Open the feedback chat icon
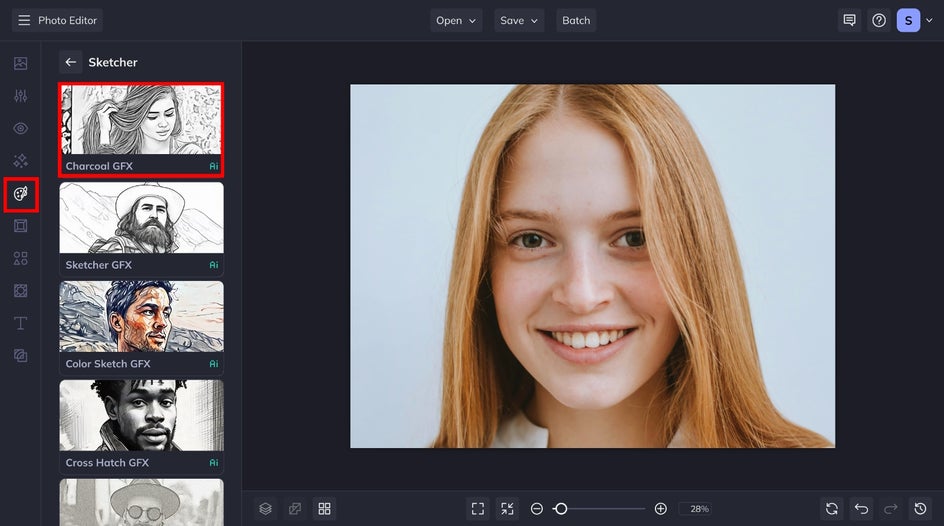The width and height of the screenshot is (944, 526). pyautogui.click(x=849, y=20)
